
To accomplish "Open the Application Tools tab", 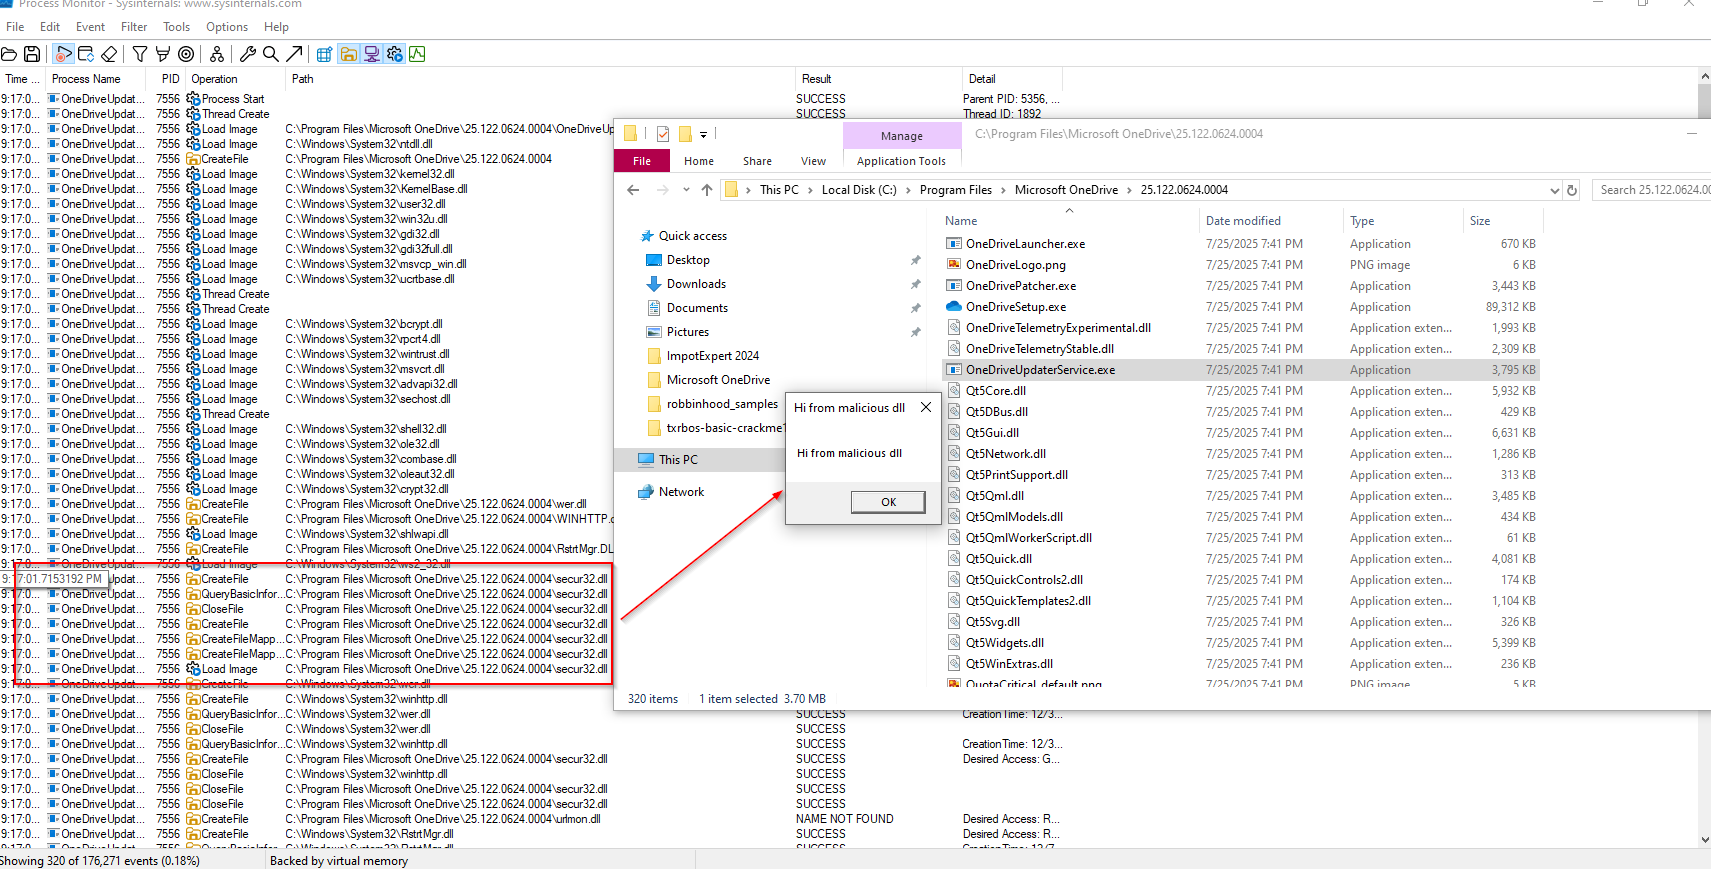I will click(x=901, y=161).
